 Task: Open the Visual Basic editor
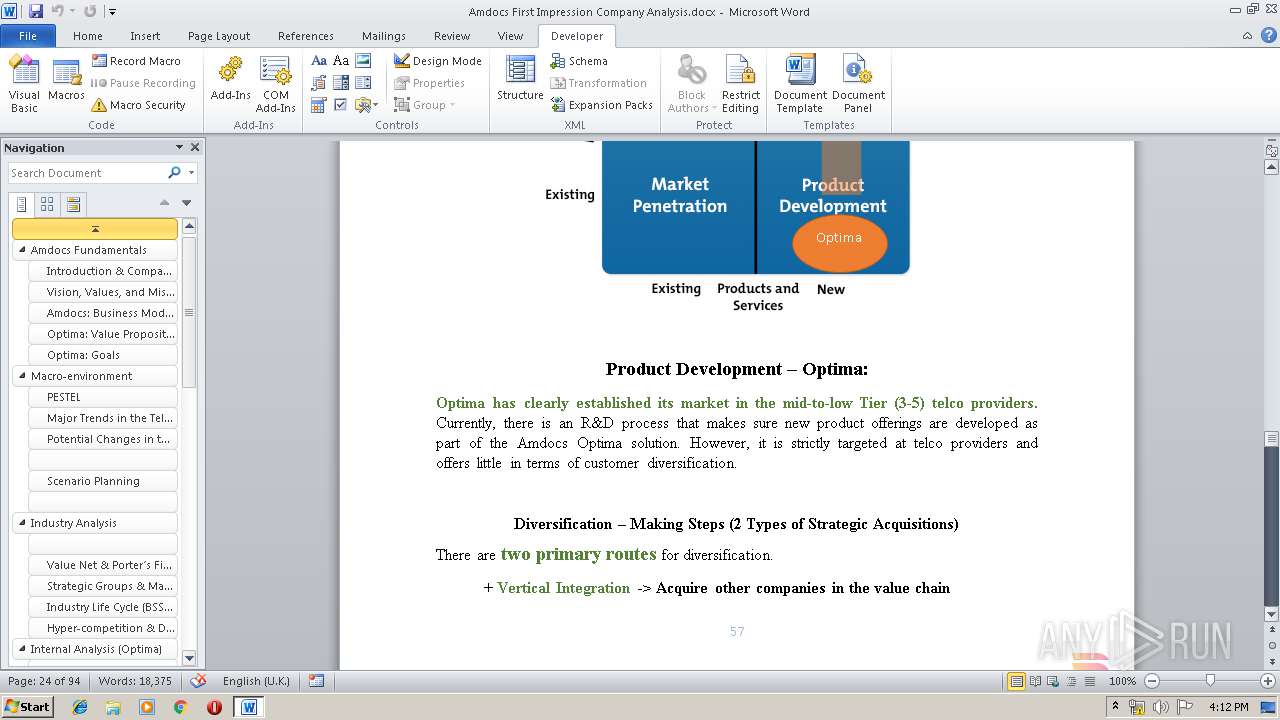(24, 84)
